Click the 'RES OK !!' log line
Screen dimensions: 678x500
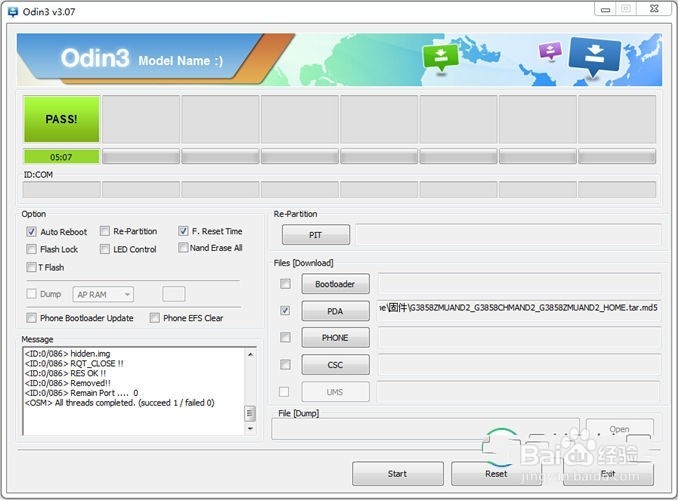[65, 373]
